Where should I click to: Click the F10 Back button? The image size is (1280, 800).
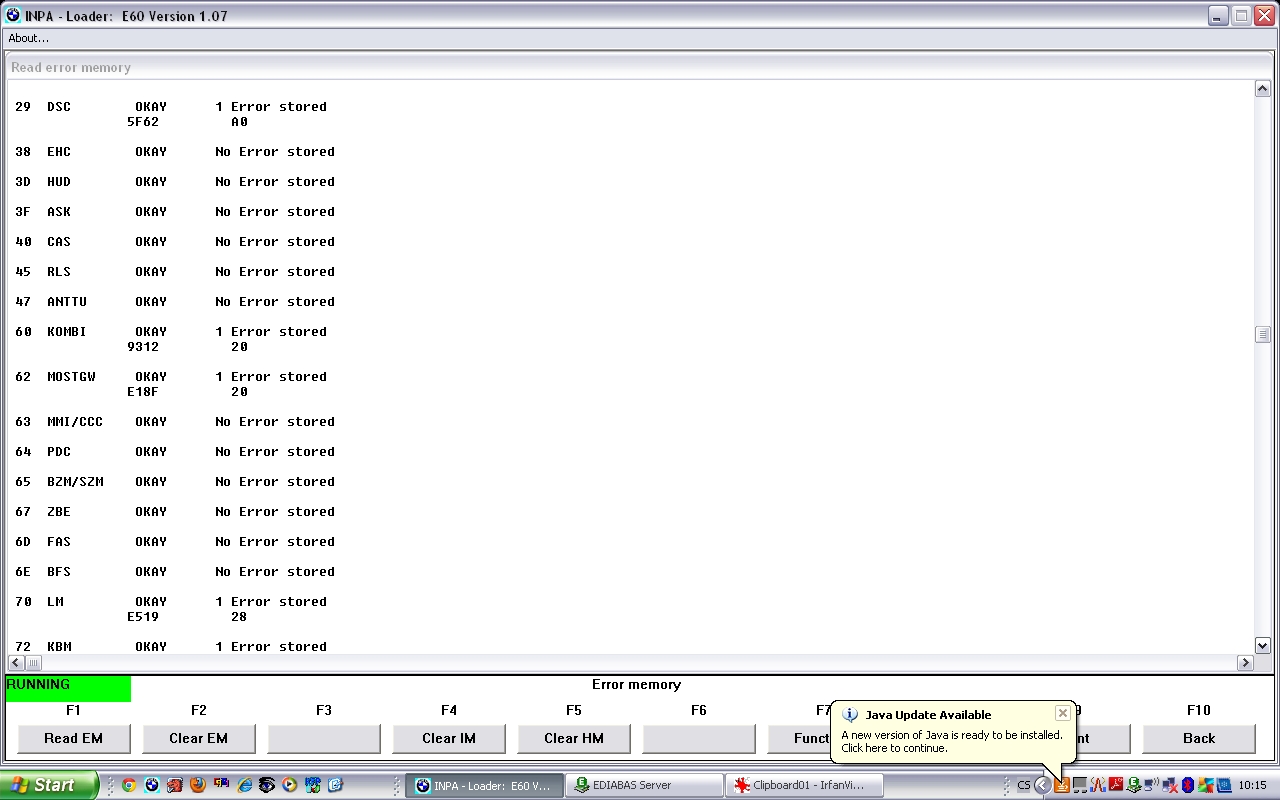1198,738
